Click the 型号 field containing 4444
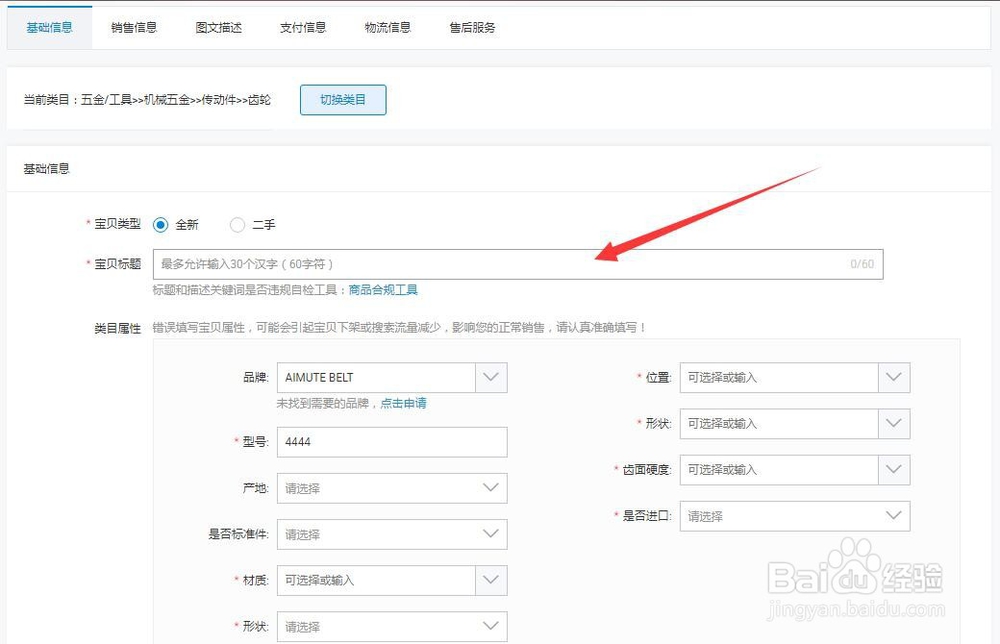Image resolution: width=1000 pixels, height=644 pixels. pyautogui.click(x=391, y=441)
